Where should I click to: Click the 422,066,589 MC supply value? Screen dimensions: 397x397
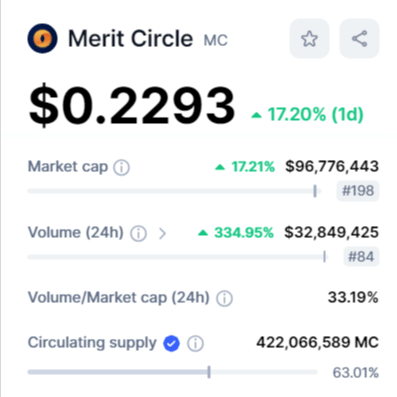(x=317, y=342)
